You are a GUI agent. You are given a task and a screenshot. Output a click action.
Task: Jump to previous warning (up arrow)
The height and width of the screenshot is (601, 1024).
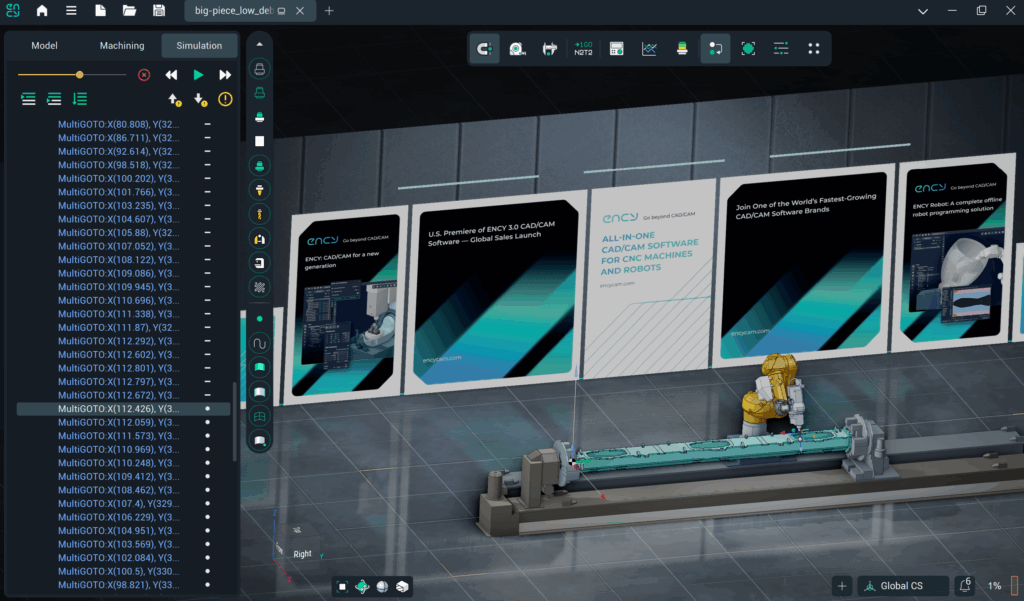pos(174,99)
